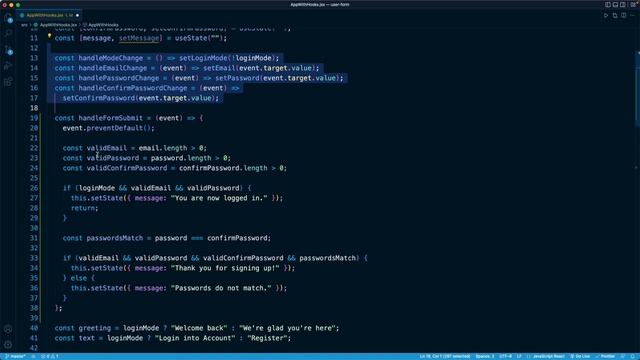Click the "Welcome back" string on line 40
The height and width of the screenshot is (360, 640).
point(199,328)
